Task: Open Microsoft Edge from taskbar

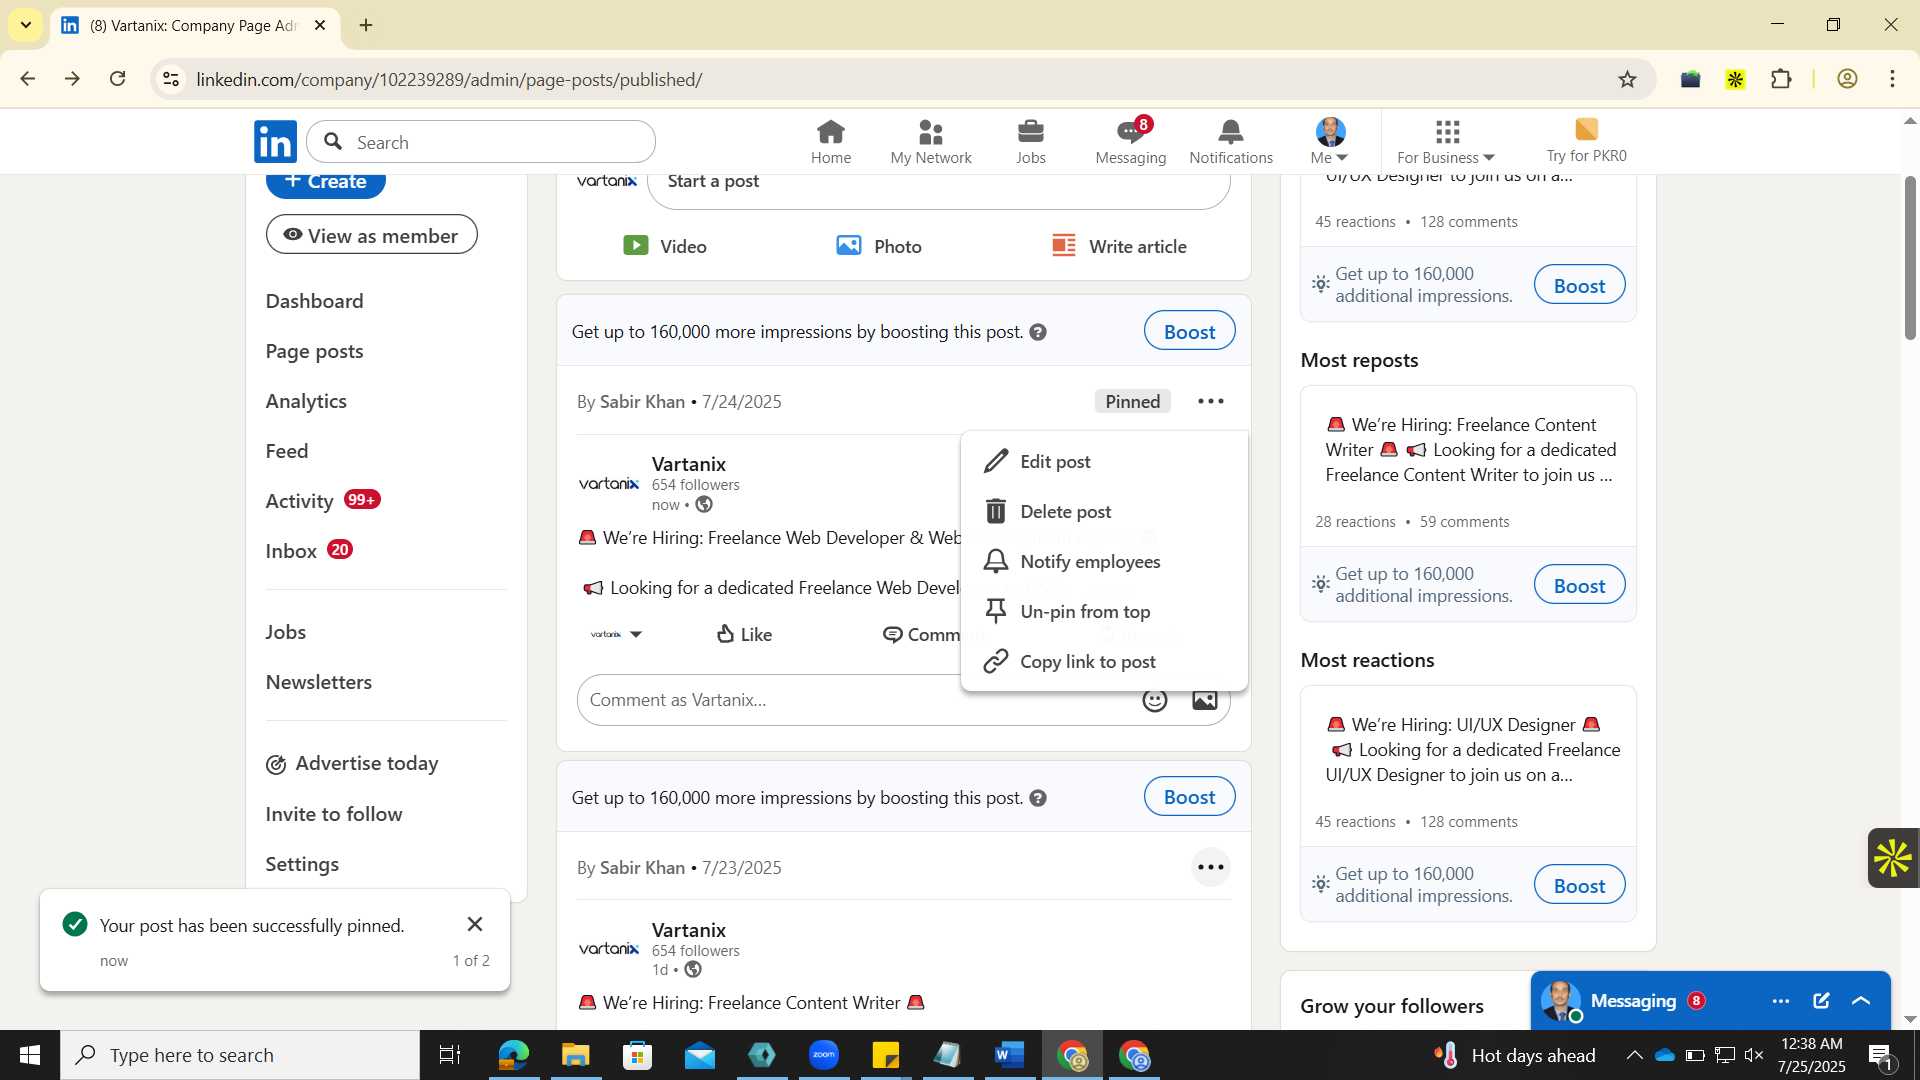Action: click(513, 1055)
